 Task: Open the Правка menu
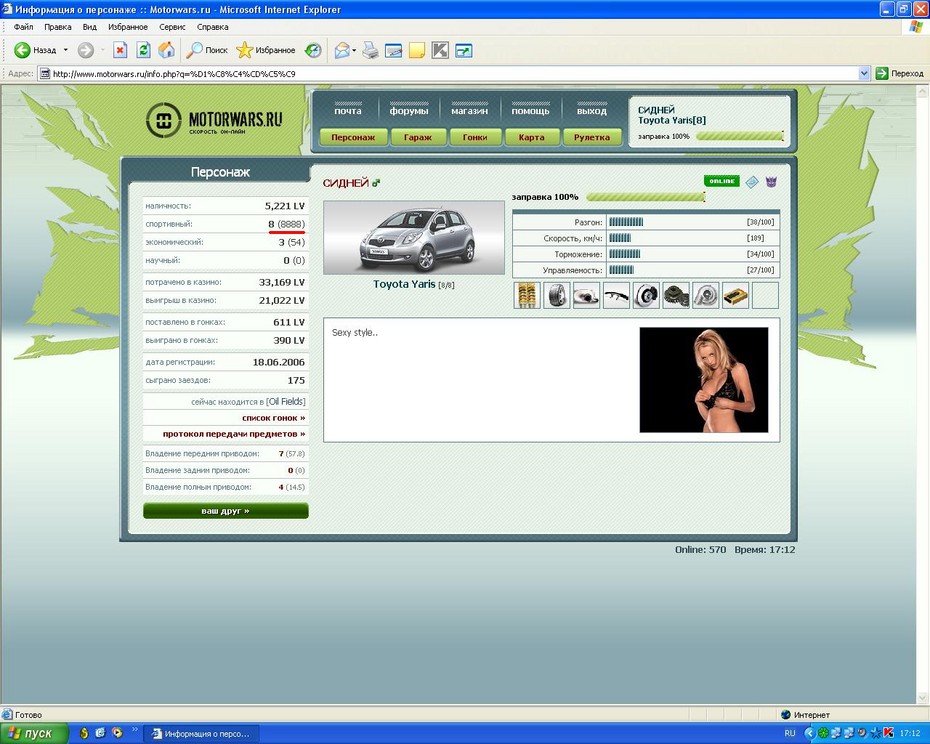(x=58, y=27)
